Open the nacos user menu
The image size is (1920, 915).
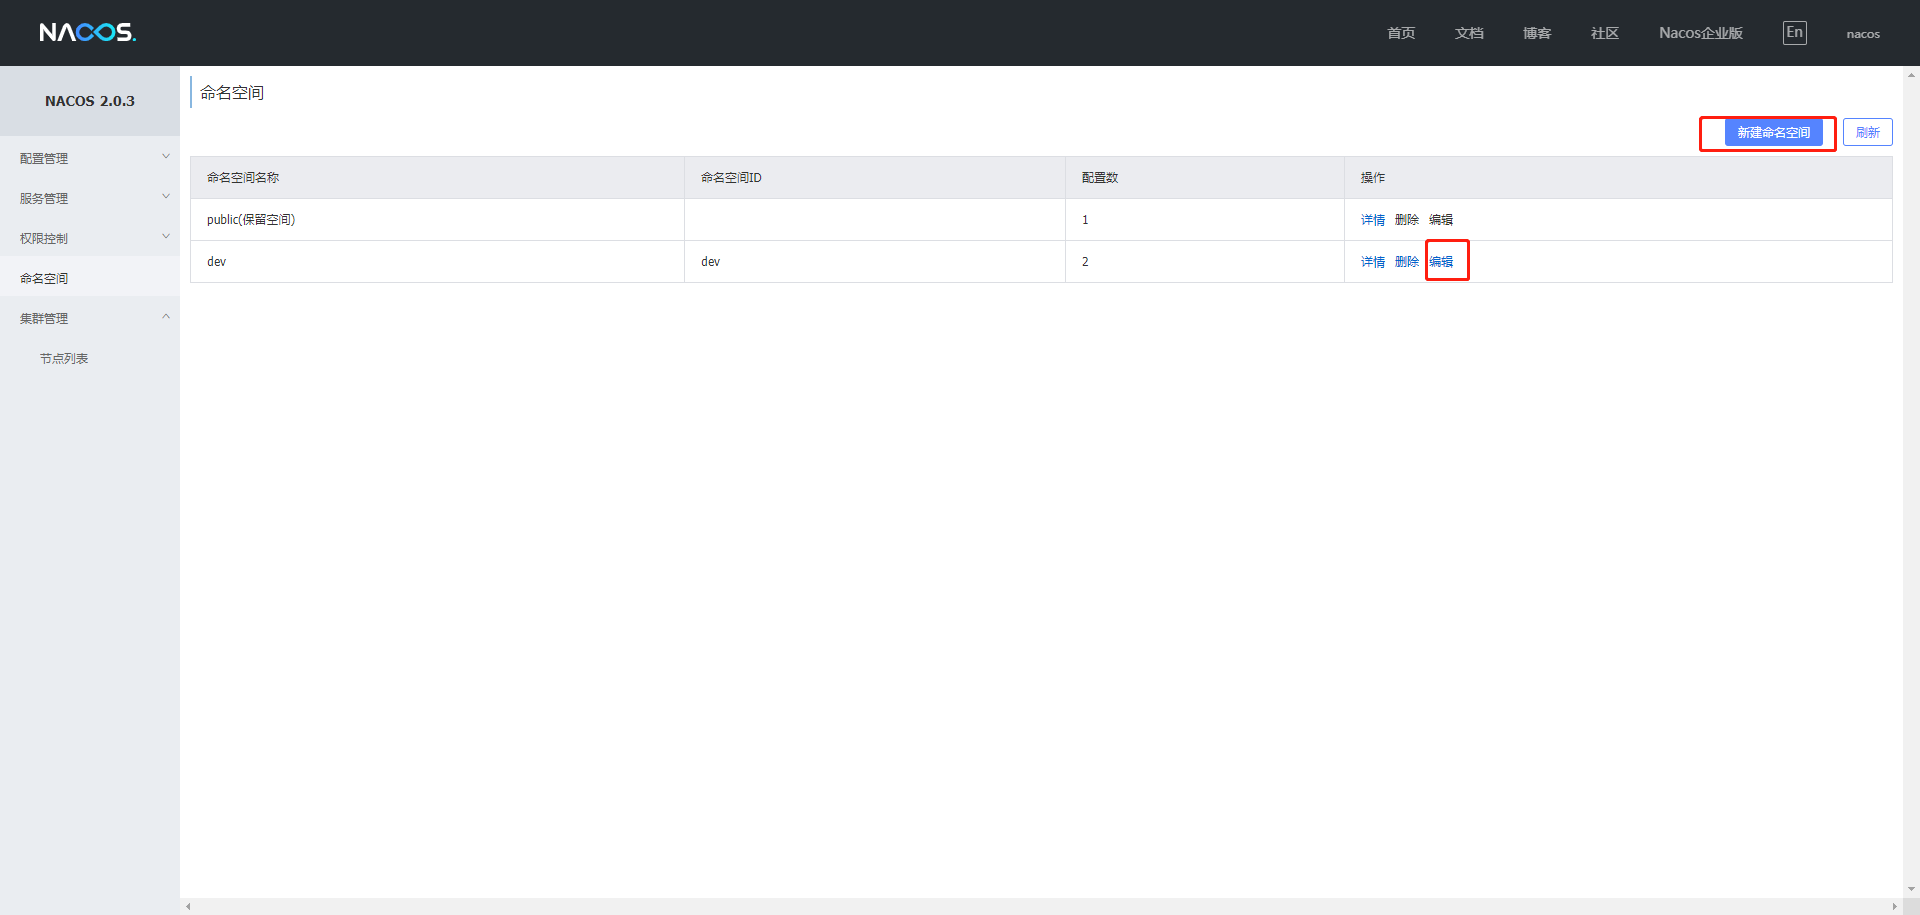click(x=1863, y=34)
